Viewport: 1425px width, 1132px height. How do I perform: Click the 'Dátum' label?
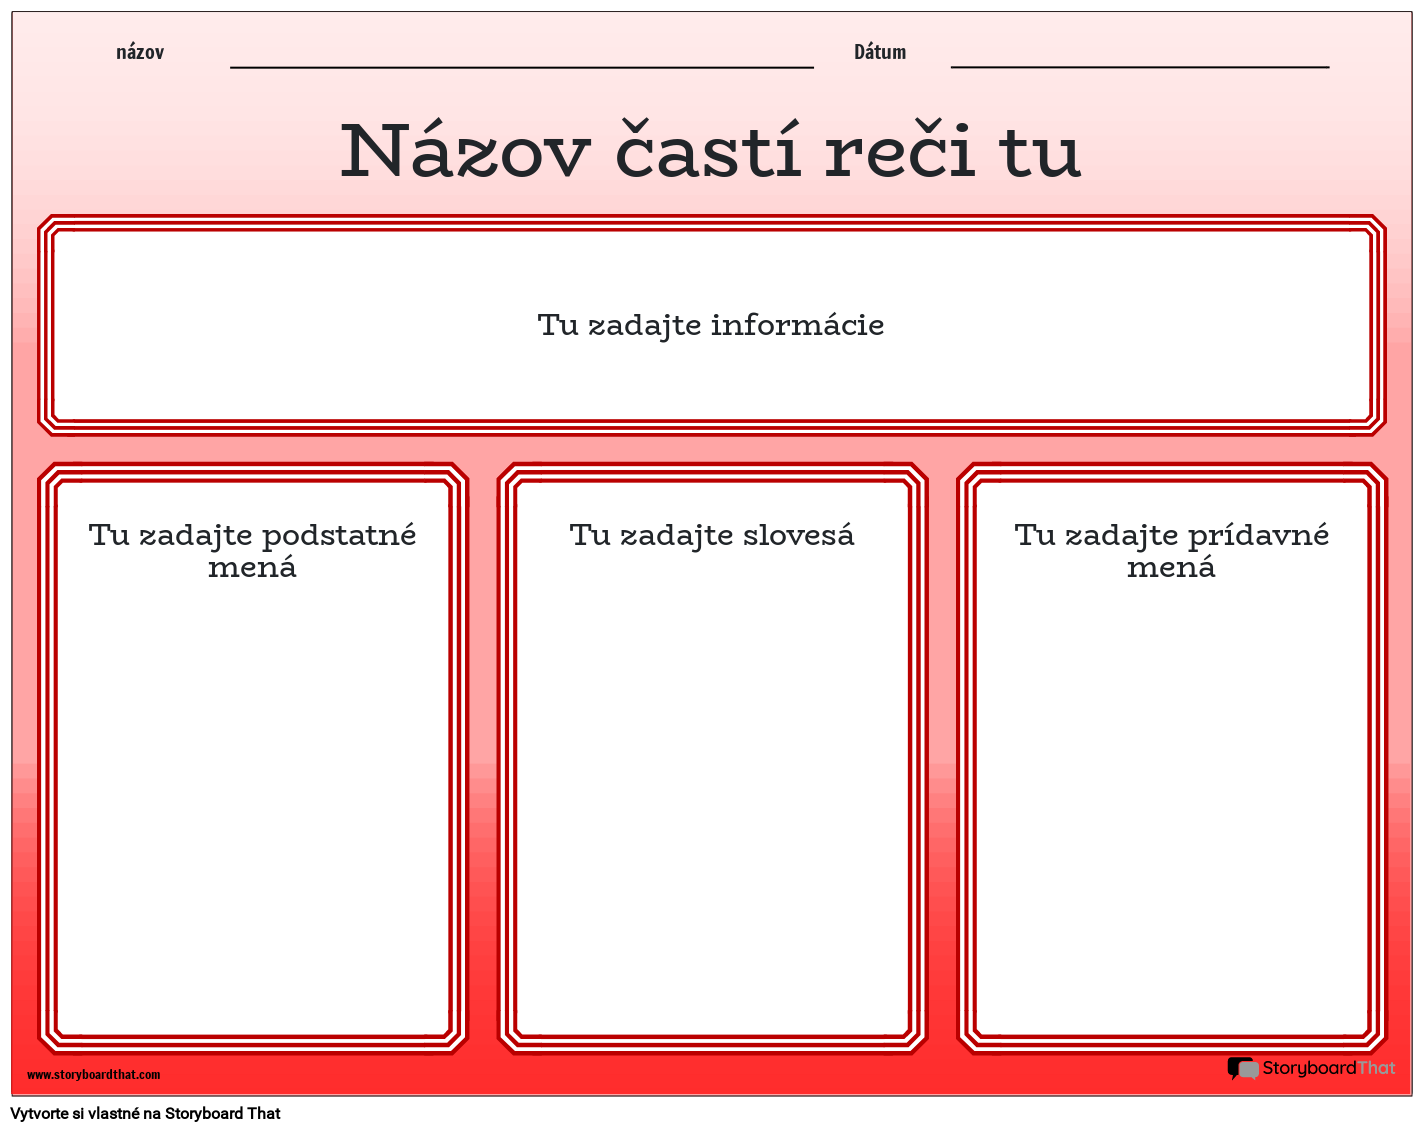pos(880,52)
